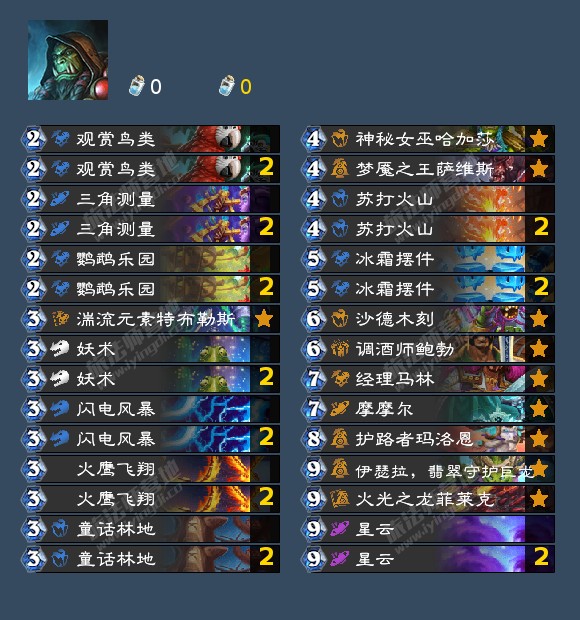Select the 沙德木刻 card row

pos(429,319)
